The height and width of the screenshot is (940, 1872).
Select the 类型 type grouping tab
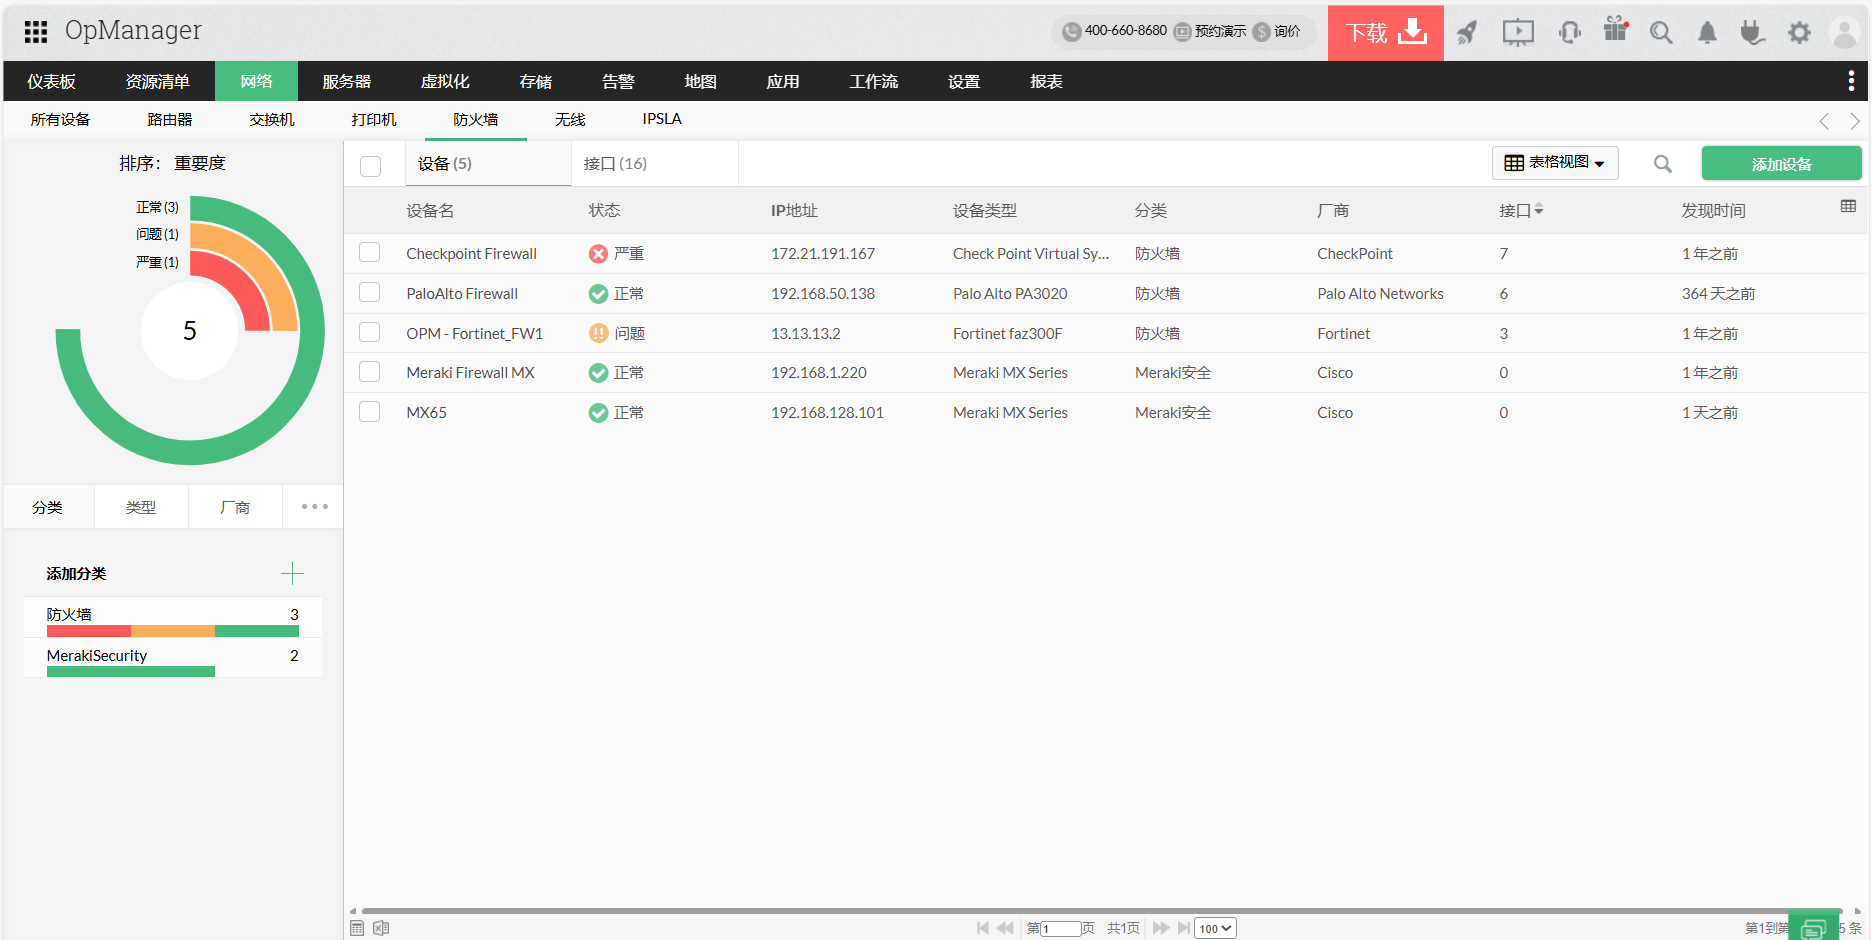coord(141,507)
